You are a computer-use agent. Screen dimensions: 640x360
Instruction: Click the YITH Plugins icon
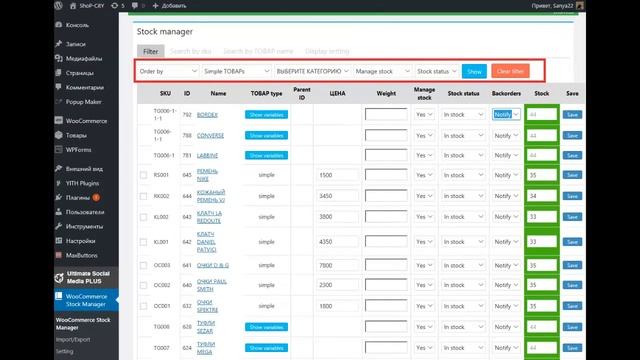[x=59, y=183]
